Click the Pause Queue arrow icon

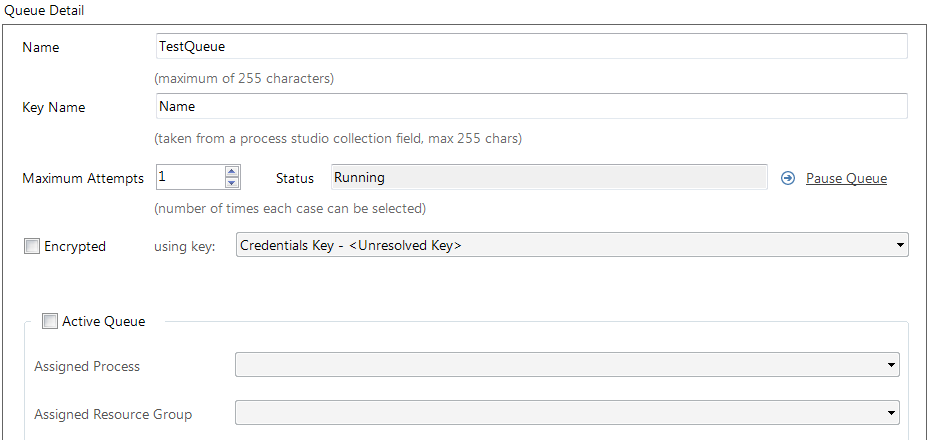pos(788,178)
